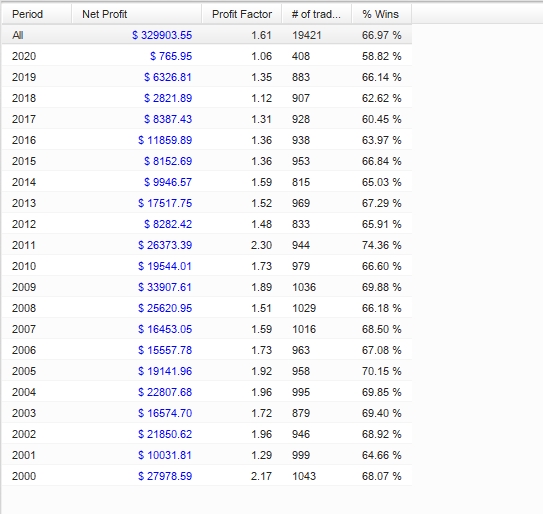
Task: Sort by the % Wins column header
Action: click(382, 14)
